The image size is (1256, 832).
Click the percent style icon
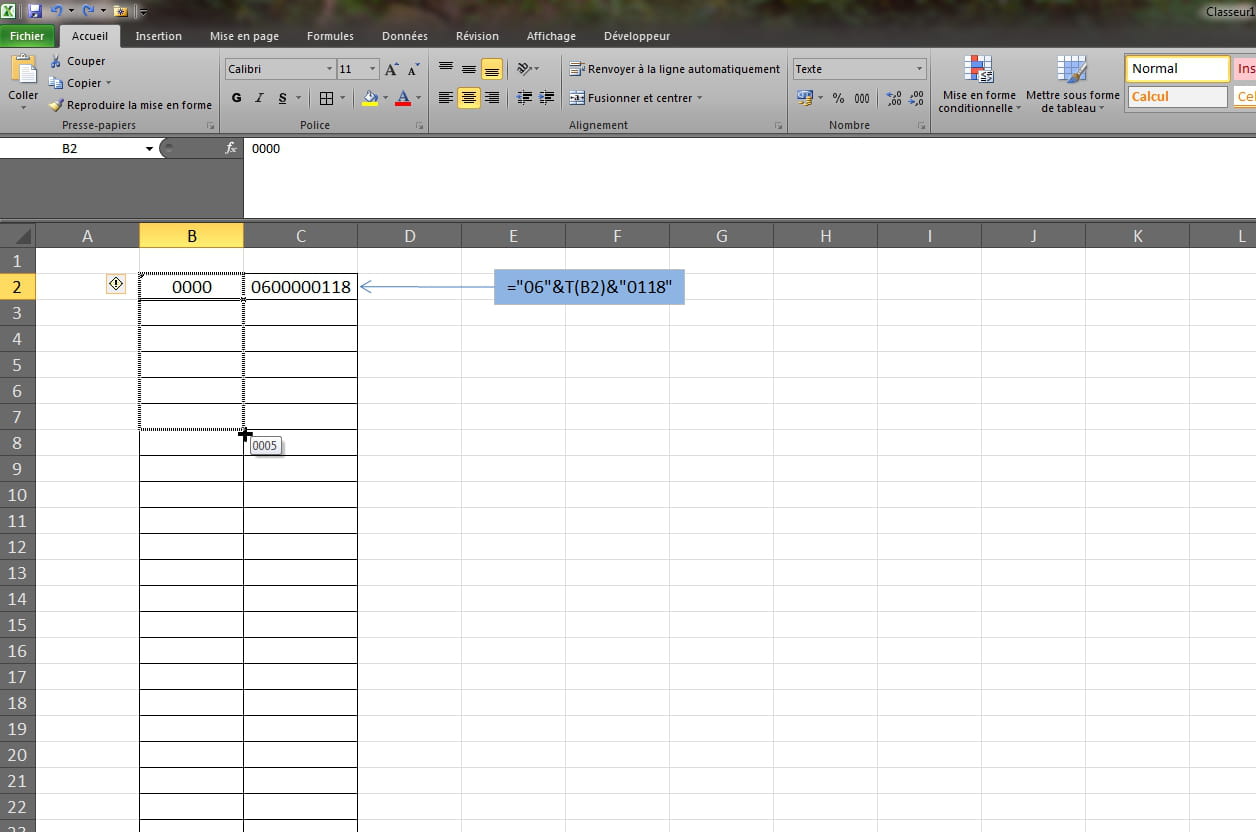[838, 98]
